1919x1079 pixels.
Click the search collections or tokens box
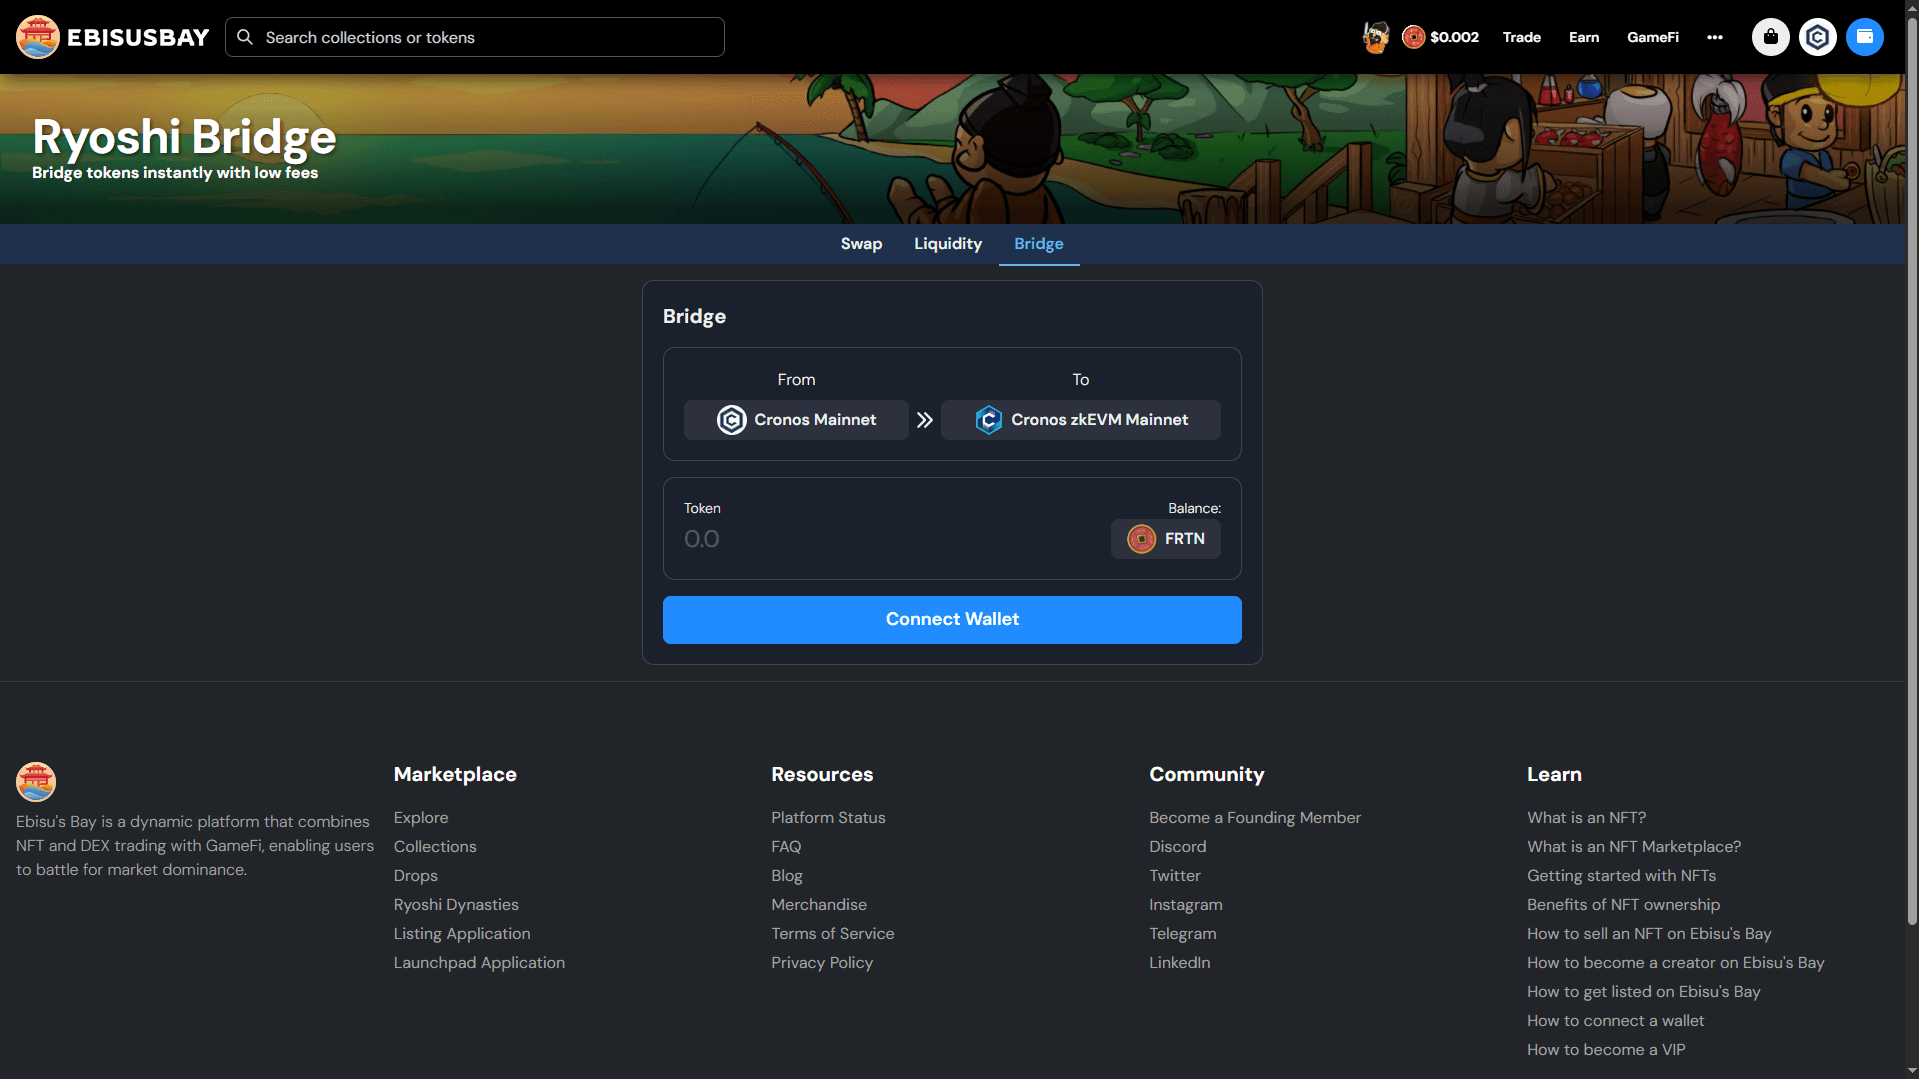click(x=475, y=37)
